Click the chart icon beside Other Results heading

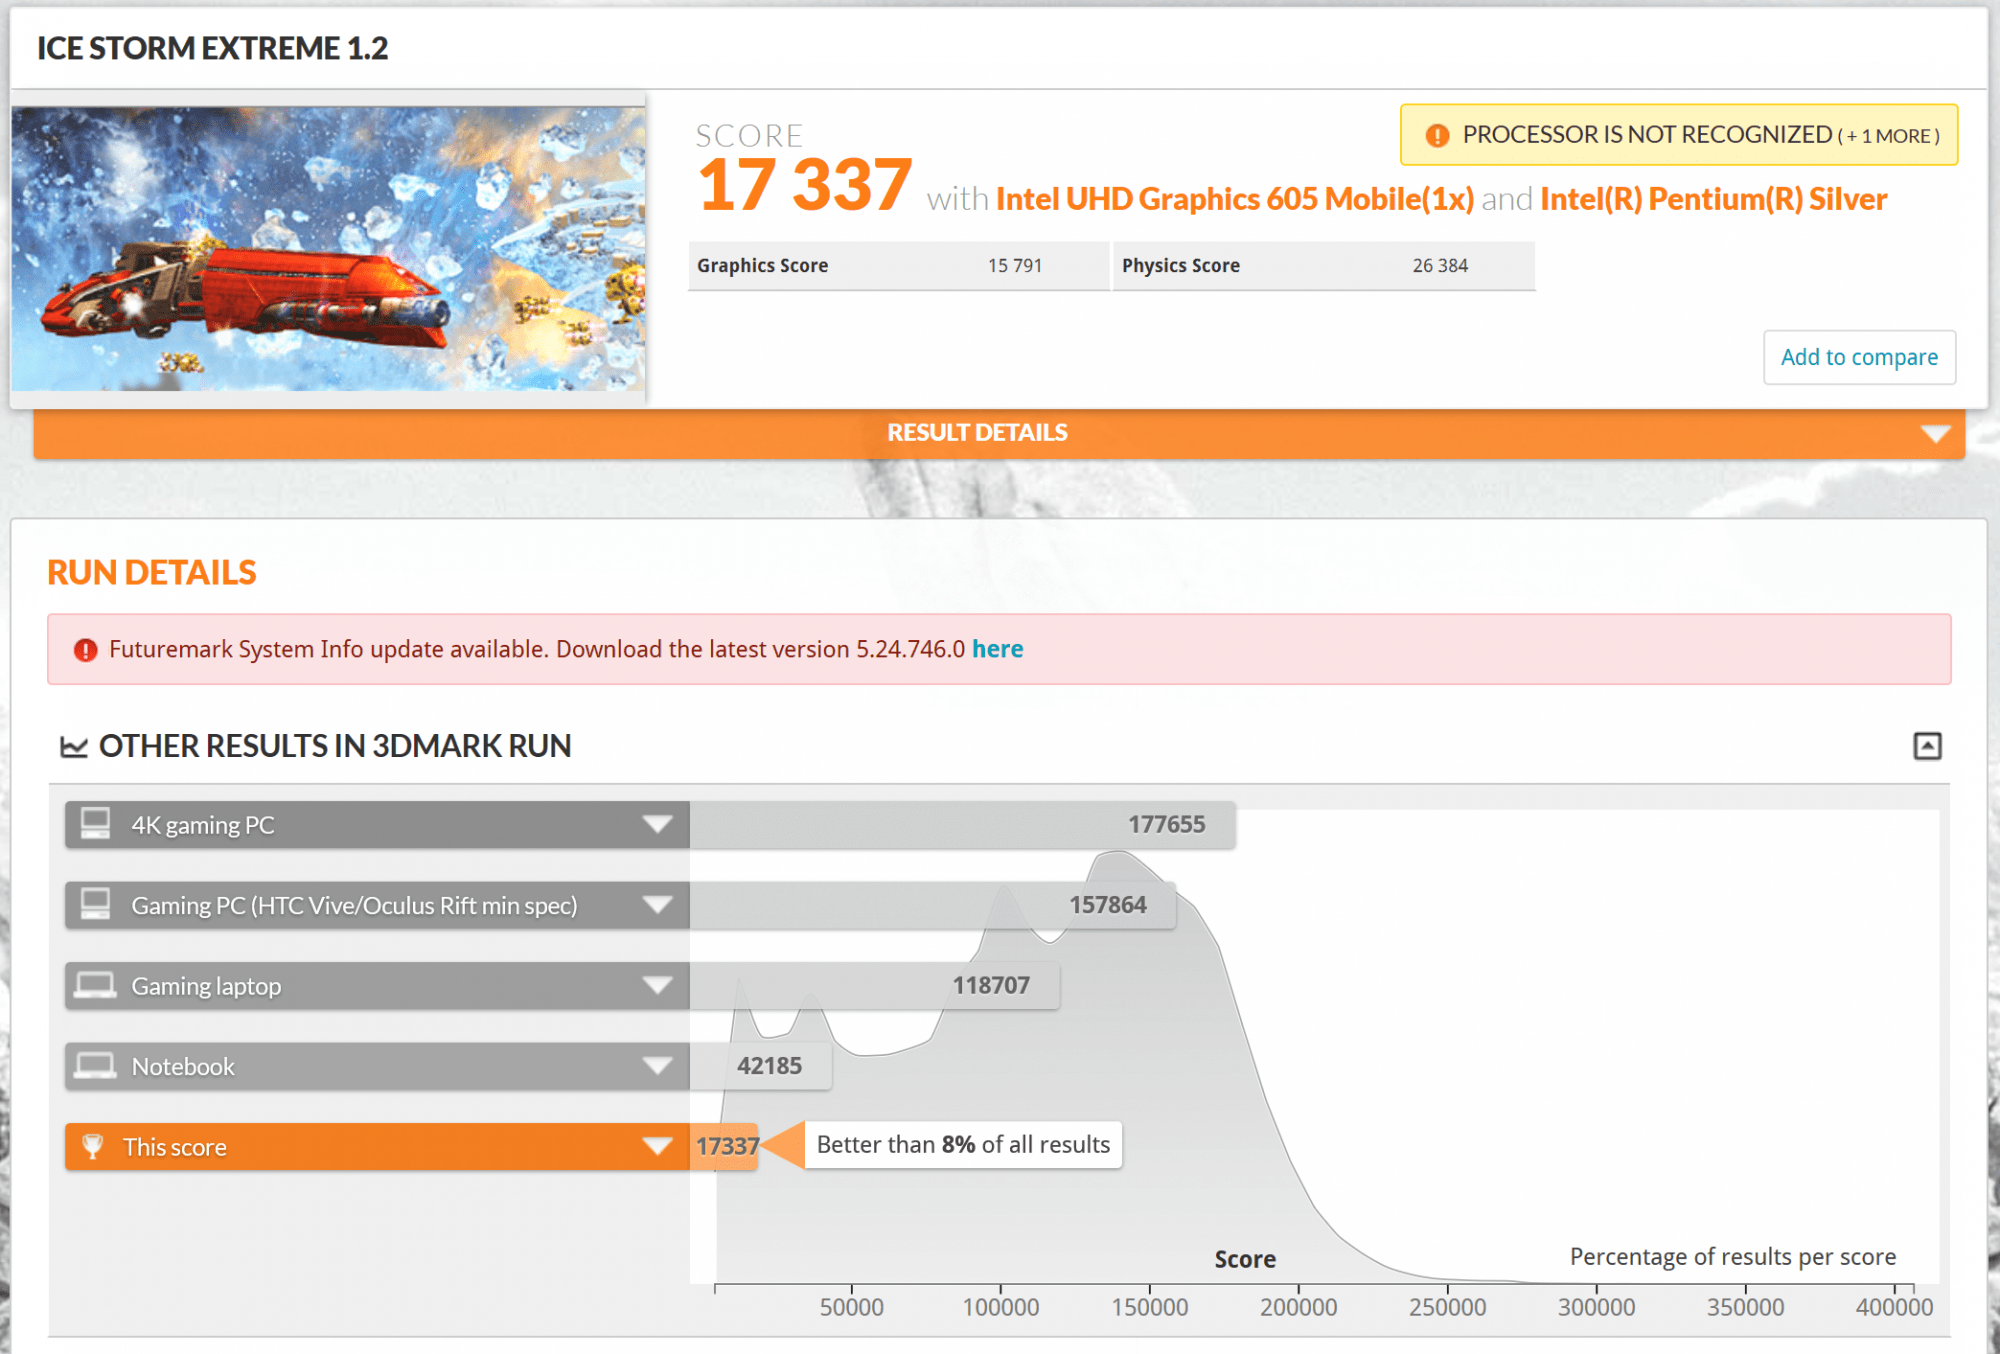pos(74,746)
